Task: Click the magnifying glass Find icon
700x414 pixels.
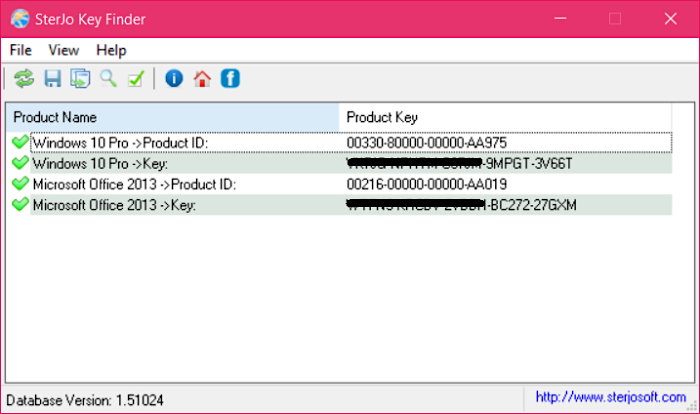Action: coord(108,79)
